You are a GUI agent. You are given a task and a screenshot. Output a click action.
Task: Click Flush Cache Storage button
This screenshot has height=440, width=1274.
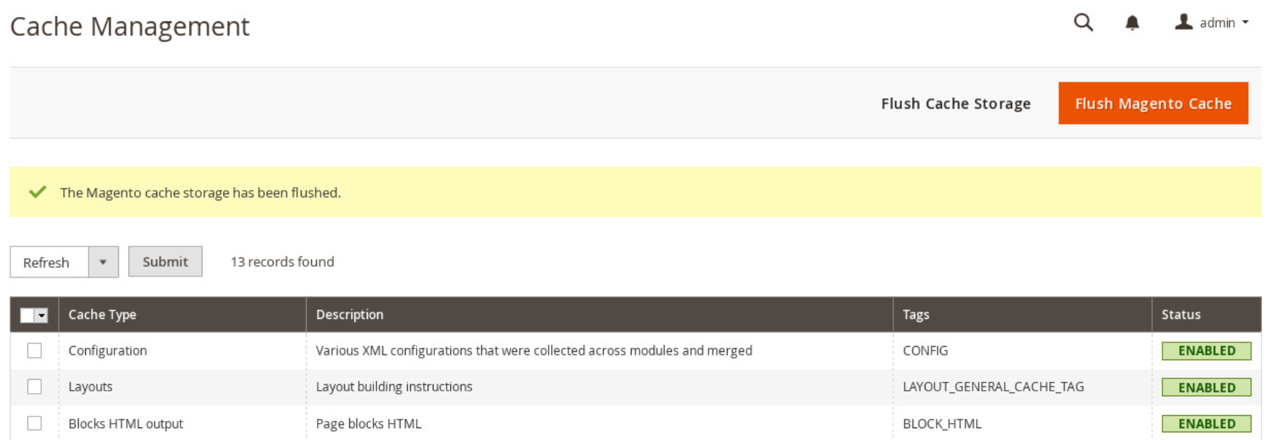[956, 103]
